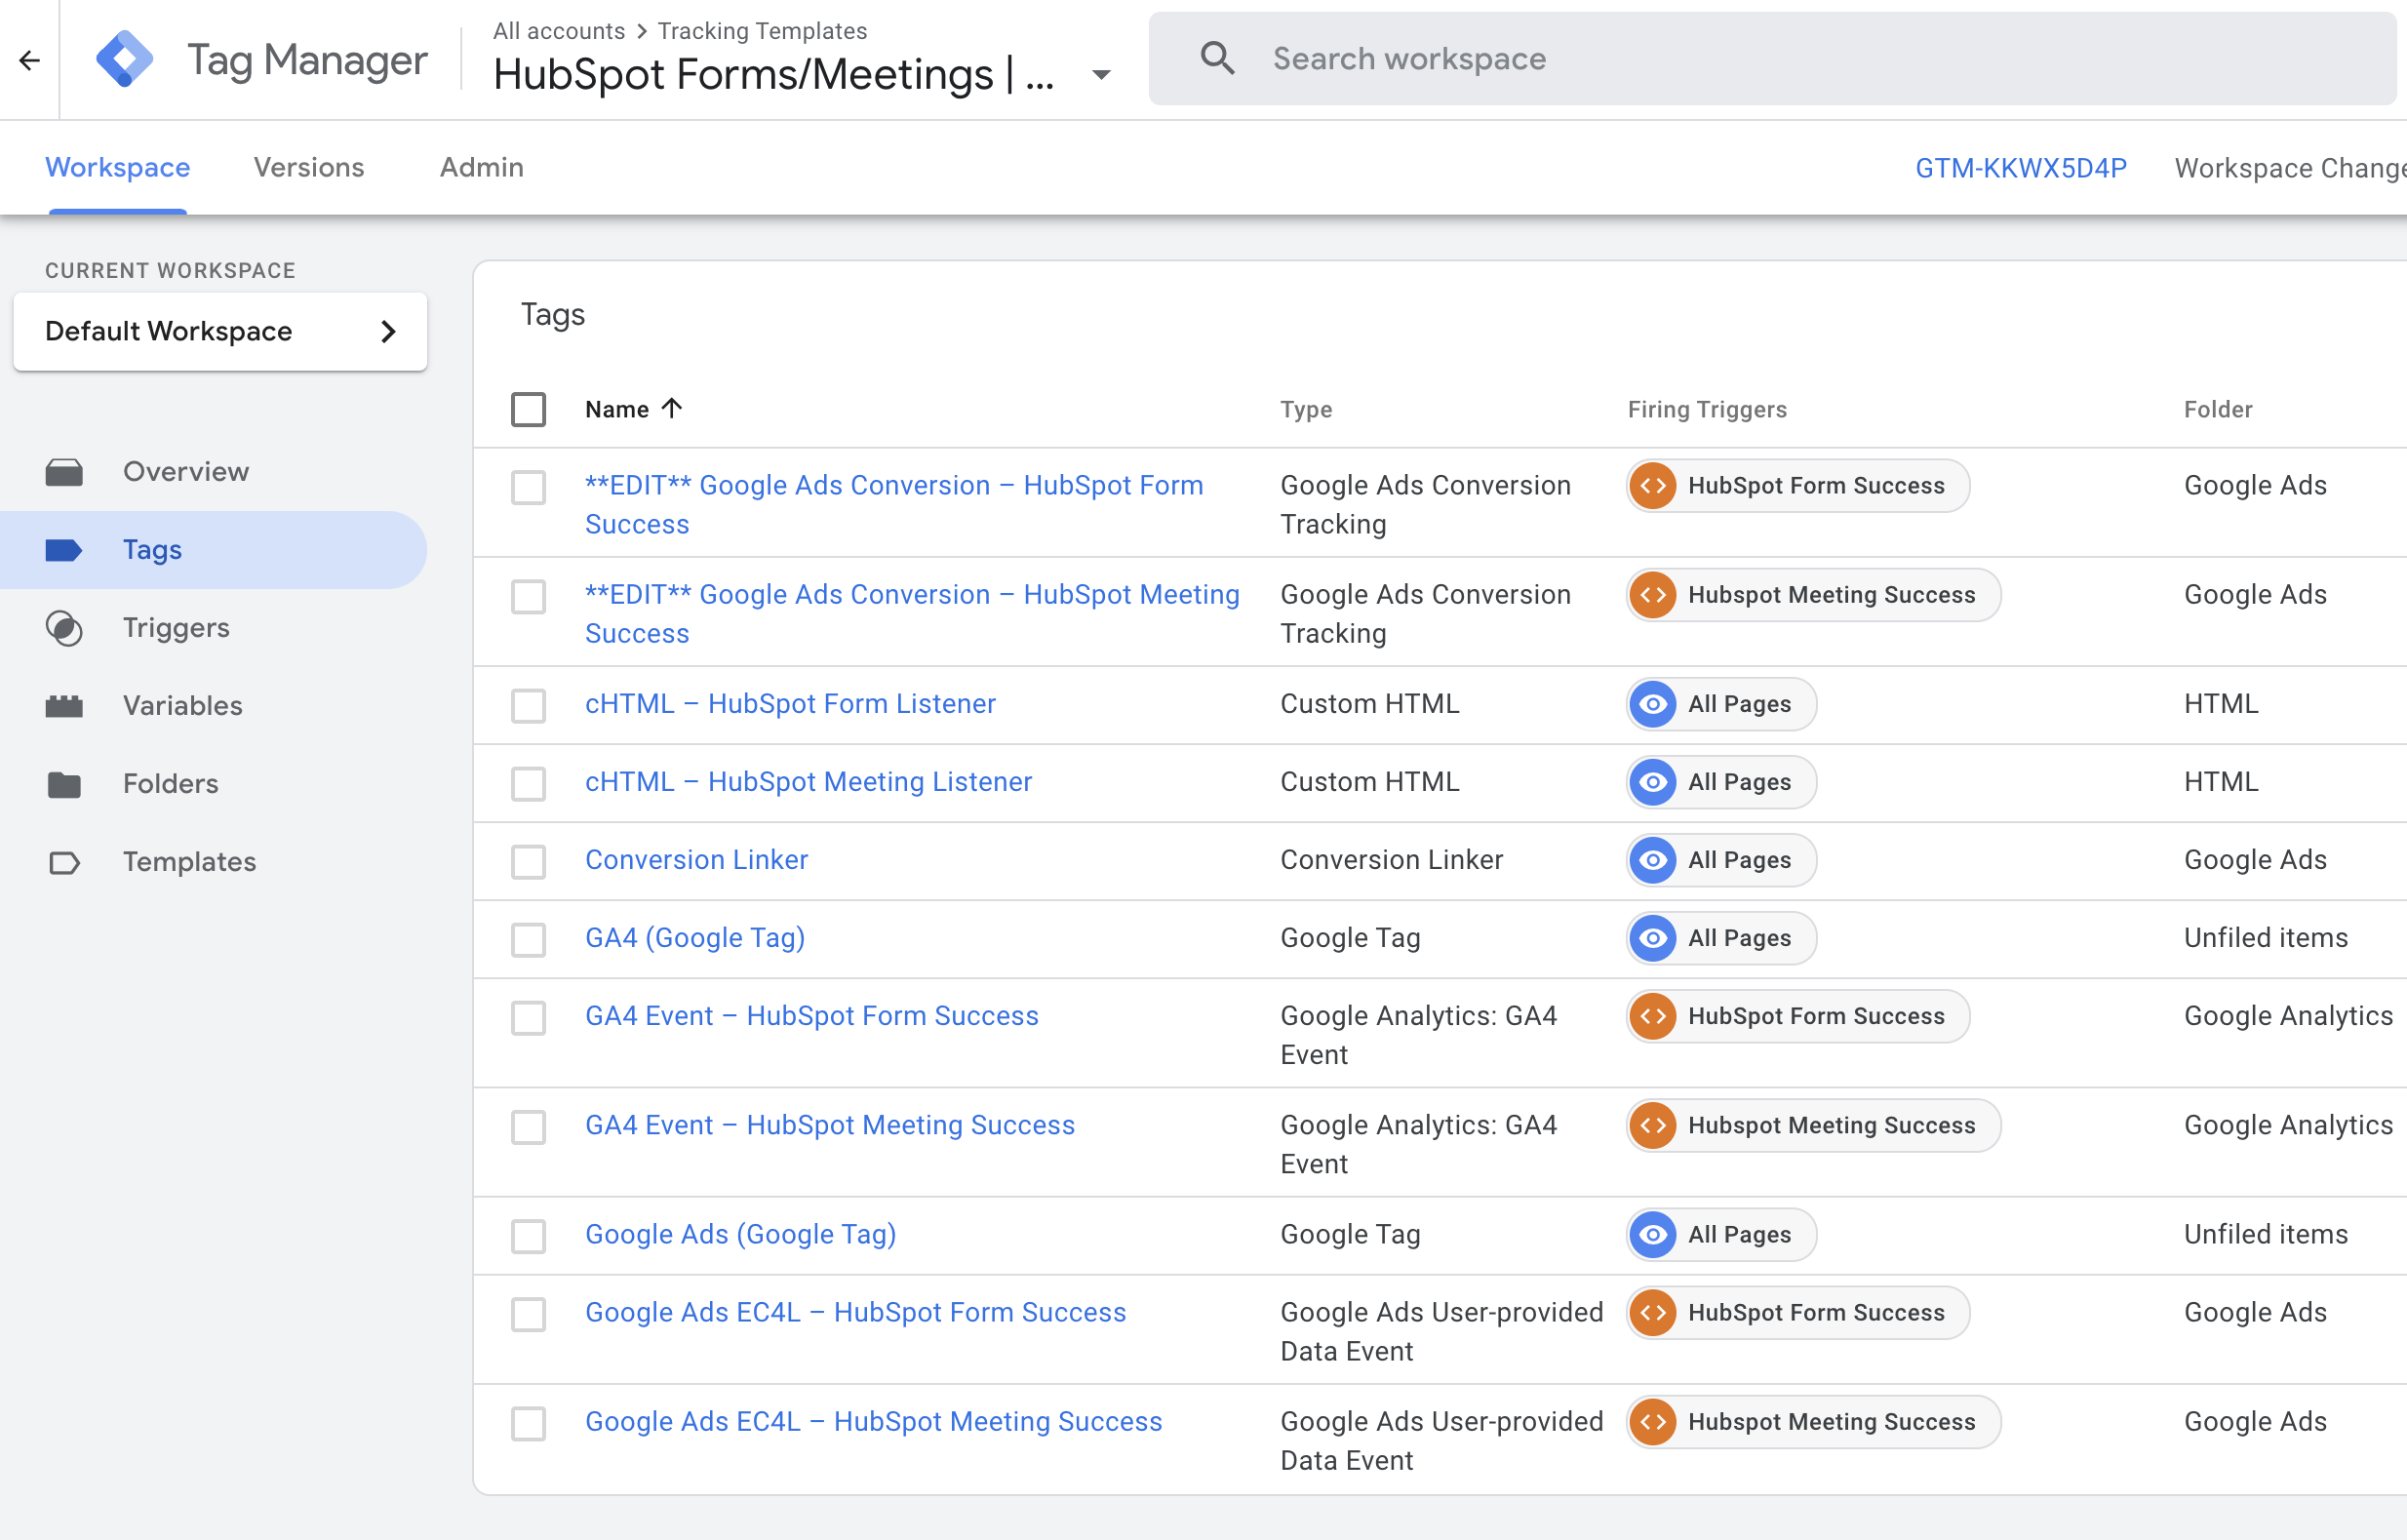2407x1540 pixels.
Task: Check the EDIT Google Ads HubSpot Form Success tag
Action: (x=528, y=487)
